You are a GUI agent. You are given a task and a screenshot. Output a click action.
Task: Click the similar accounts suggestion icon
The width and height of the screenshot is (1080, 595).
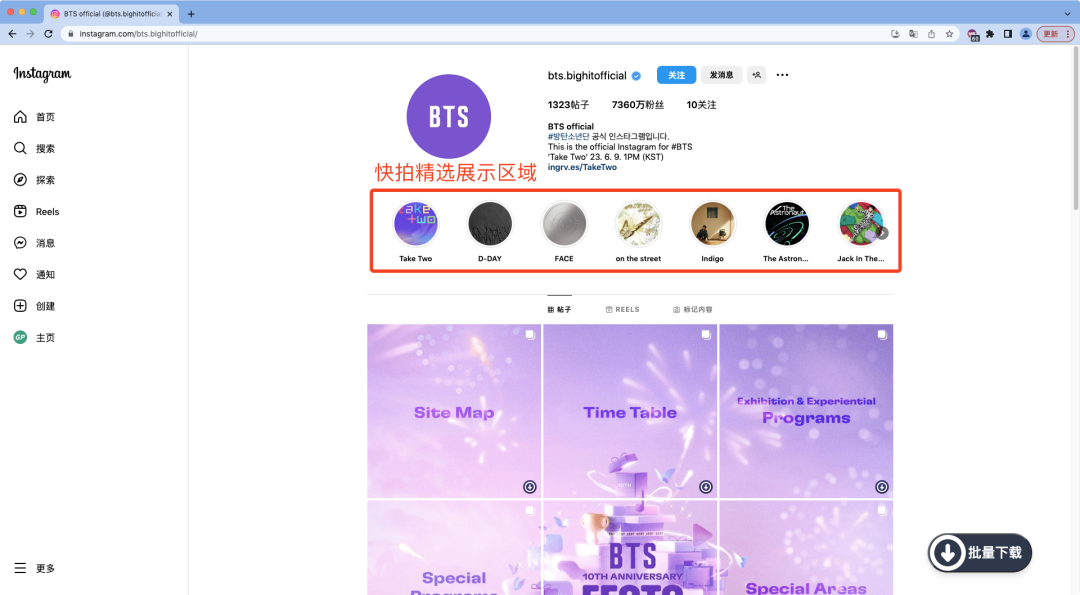(x=756, y=75)
